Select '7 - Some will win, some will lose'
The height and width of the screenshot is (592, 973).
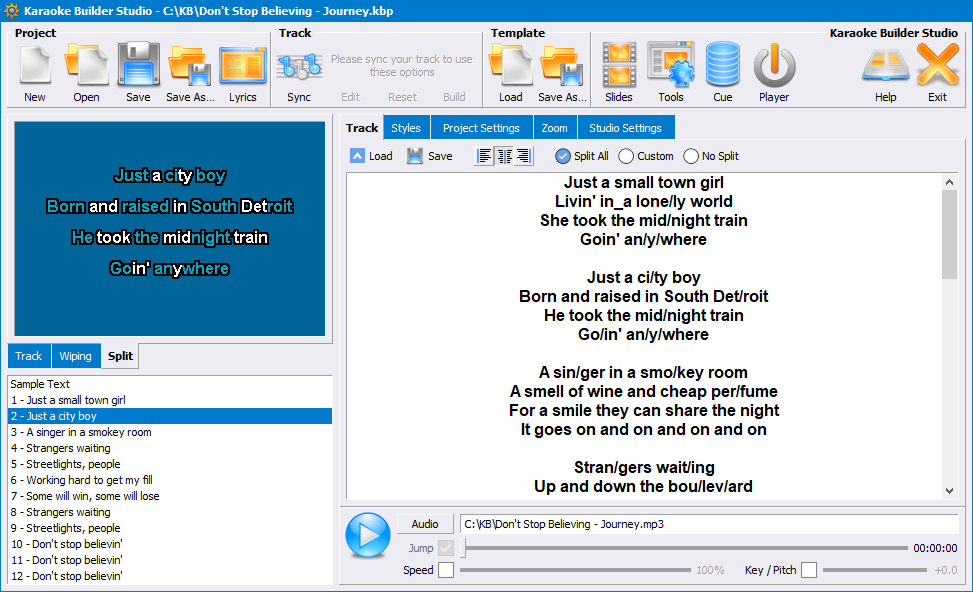click(x=169, y=496)
